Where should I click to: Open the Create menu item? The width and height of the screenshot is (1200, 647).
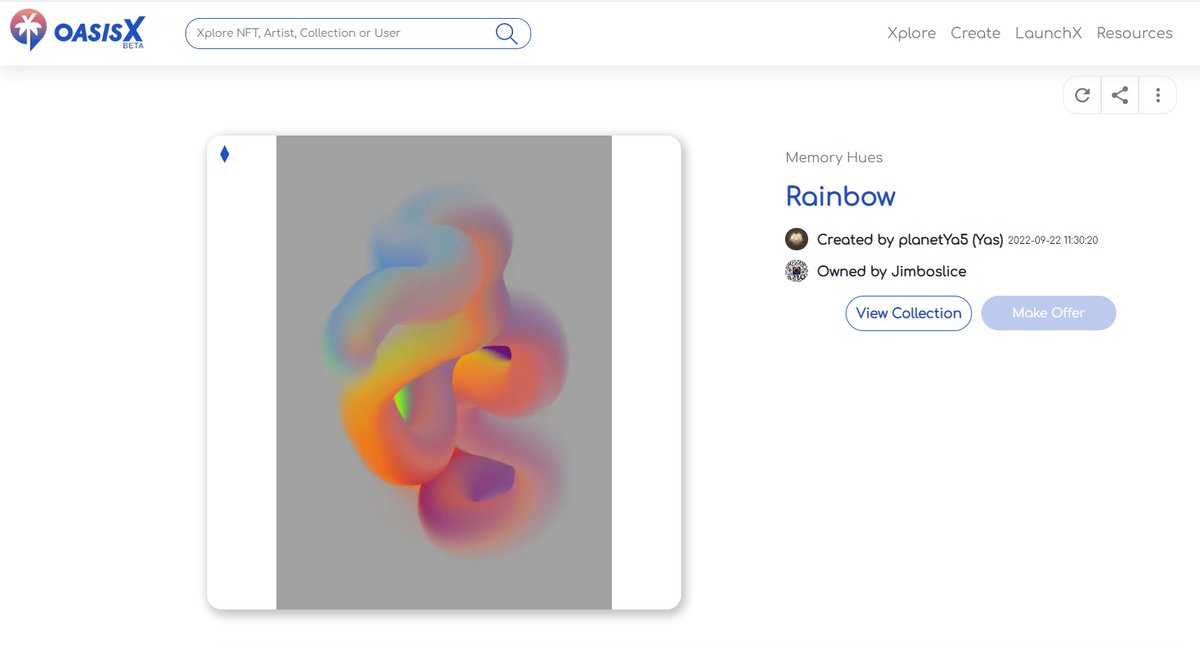976,33
